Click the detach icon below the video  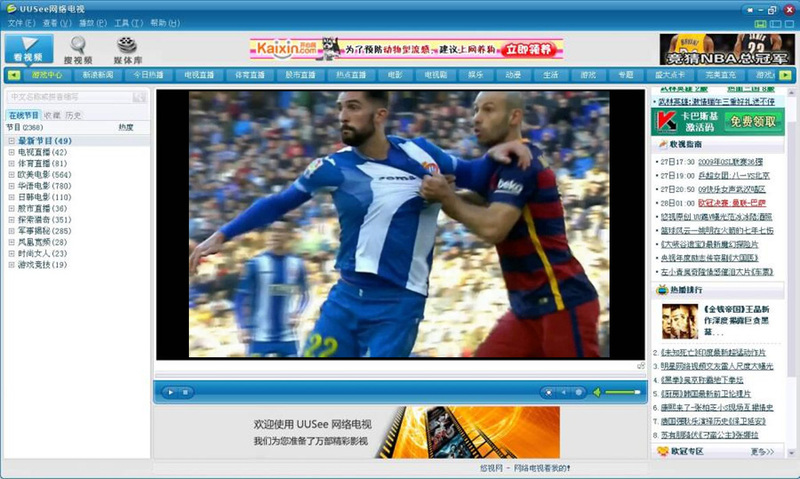641,366
